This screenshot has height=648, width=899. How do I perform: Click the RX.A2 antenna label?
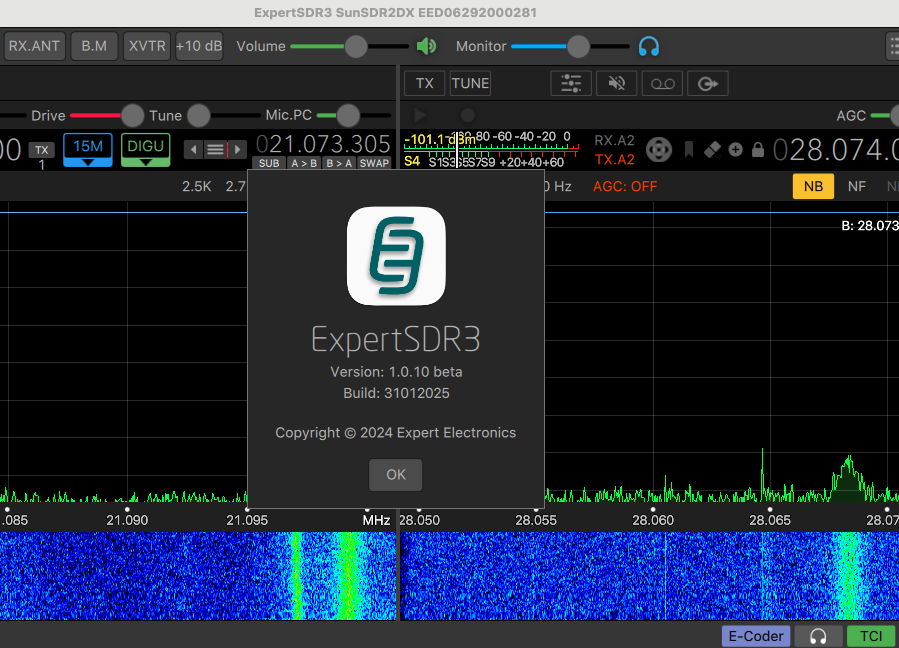coord(615,140)
